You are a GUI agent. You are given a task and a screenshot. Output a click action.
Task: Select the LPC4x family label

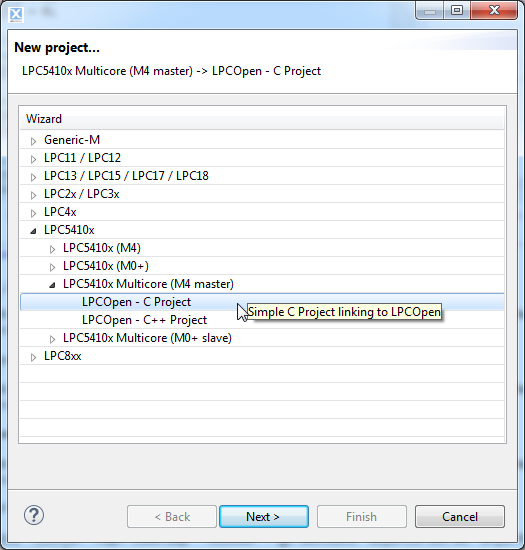coord(60,212)
